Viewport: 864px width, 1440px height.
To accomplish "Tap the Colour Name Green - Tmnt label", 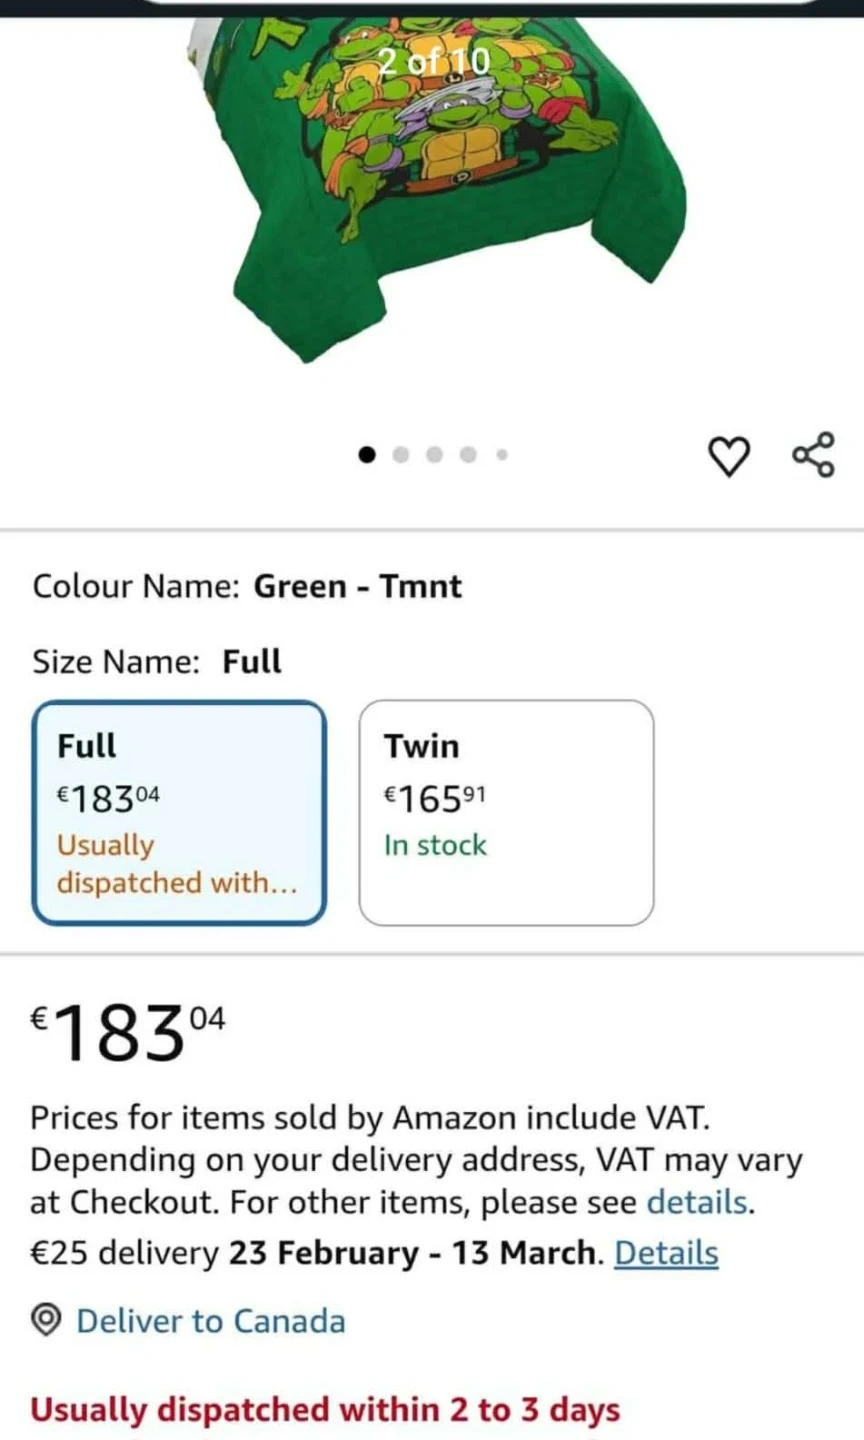I will point(247,586).
